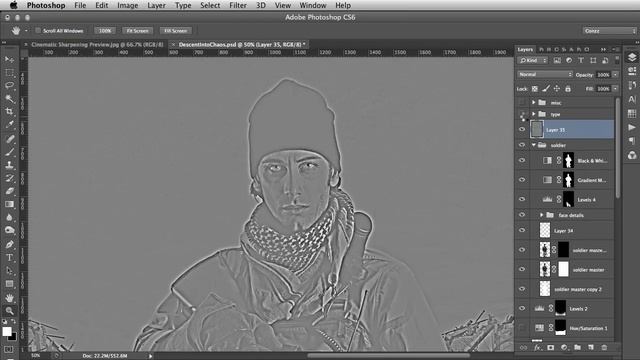
Task: Open the workspace switcher dropdown
Action: coord(609,31)
